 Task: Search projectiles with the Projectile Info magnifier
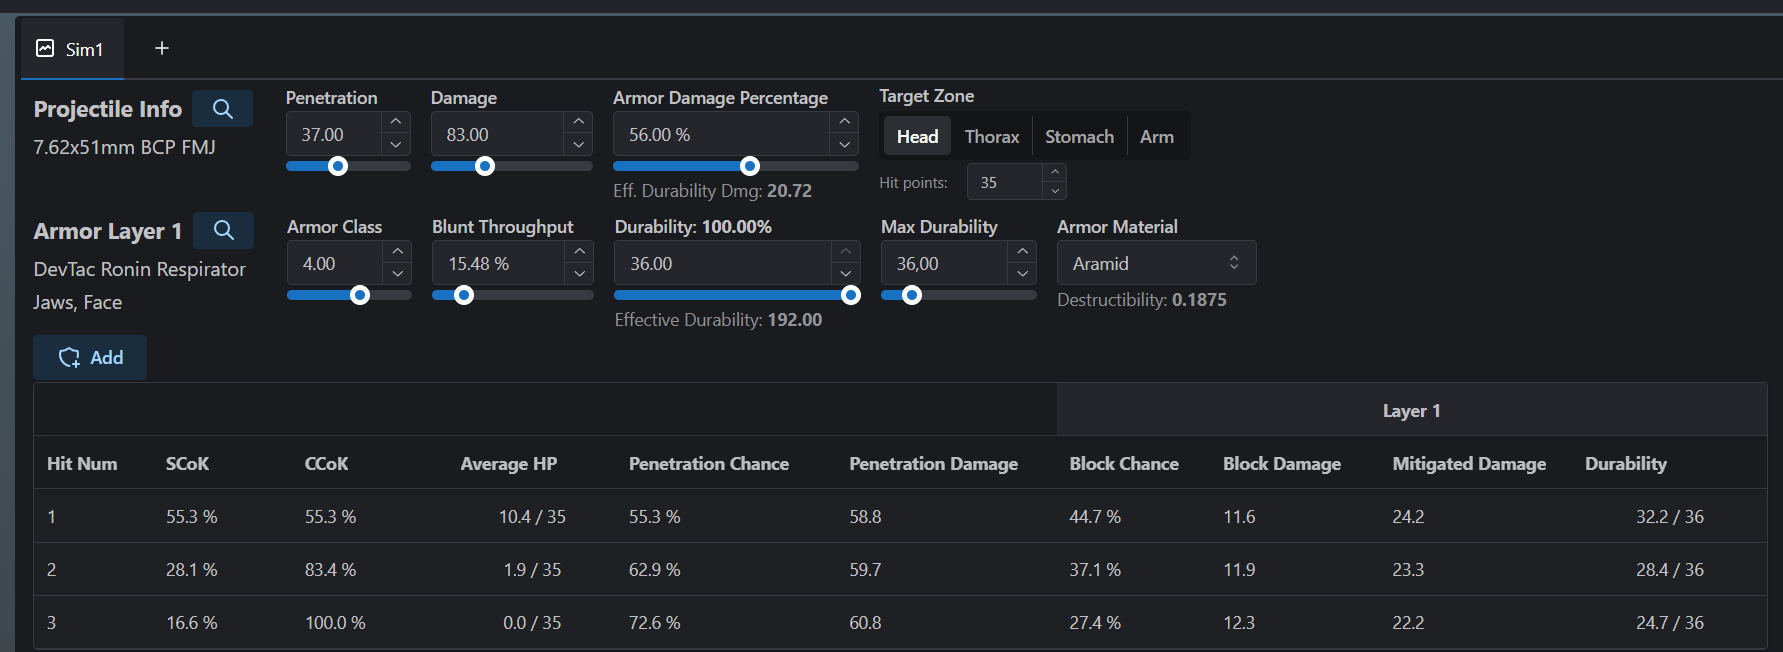[222, 109]
